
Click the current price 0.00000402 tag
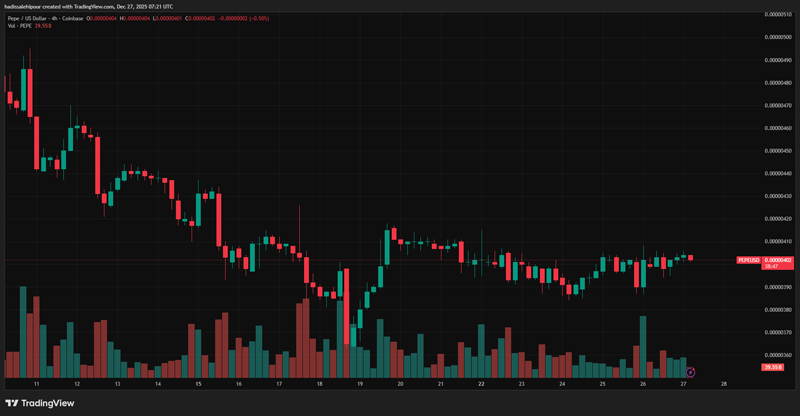pyautogui.click(x=778, y=259)
